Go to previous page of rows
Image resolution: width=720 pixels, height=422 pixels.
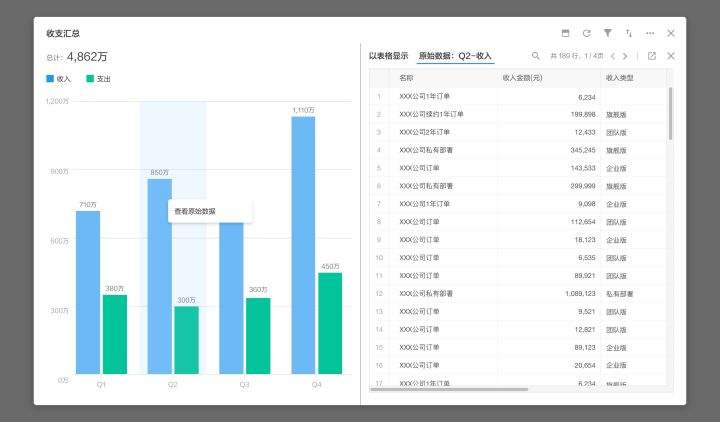[613, 56]
